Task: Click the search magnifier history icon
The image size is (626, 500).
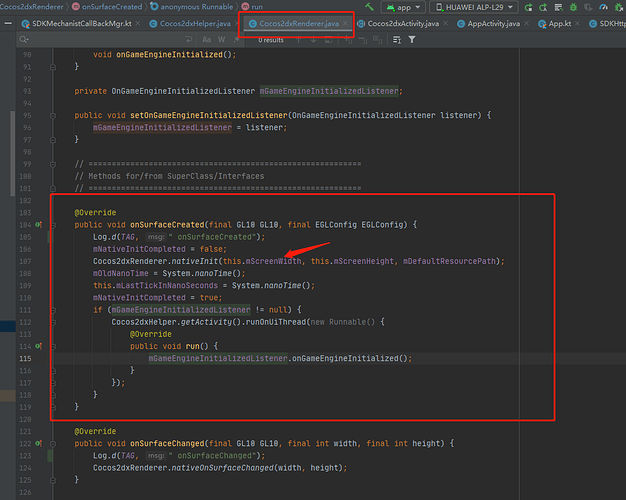Action: [24, 40]
